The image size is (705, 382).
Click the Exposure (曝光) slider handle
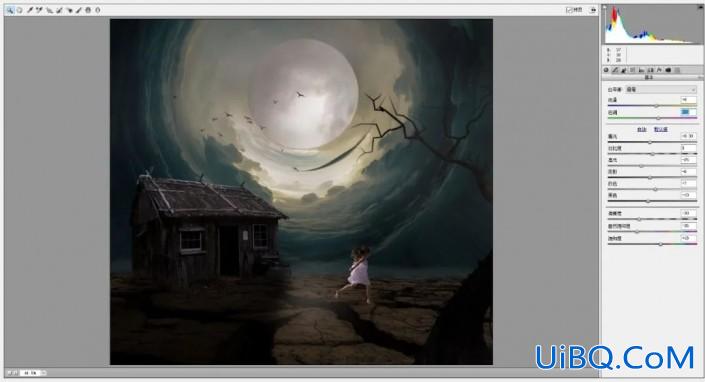click(x=650, y=142)
